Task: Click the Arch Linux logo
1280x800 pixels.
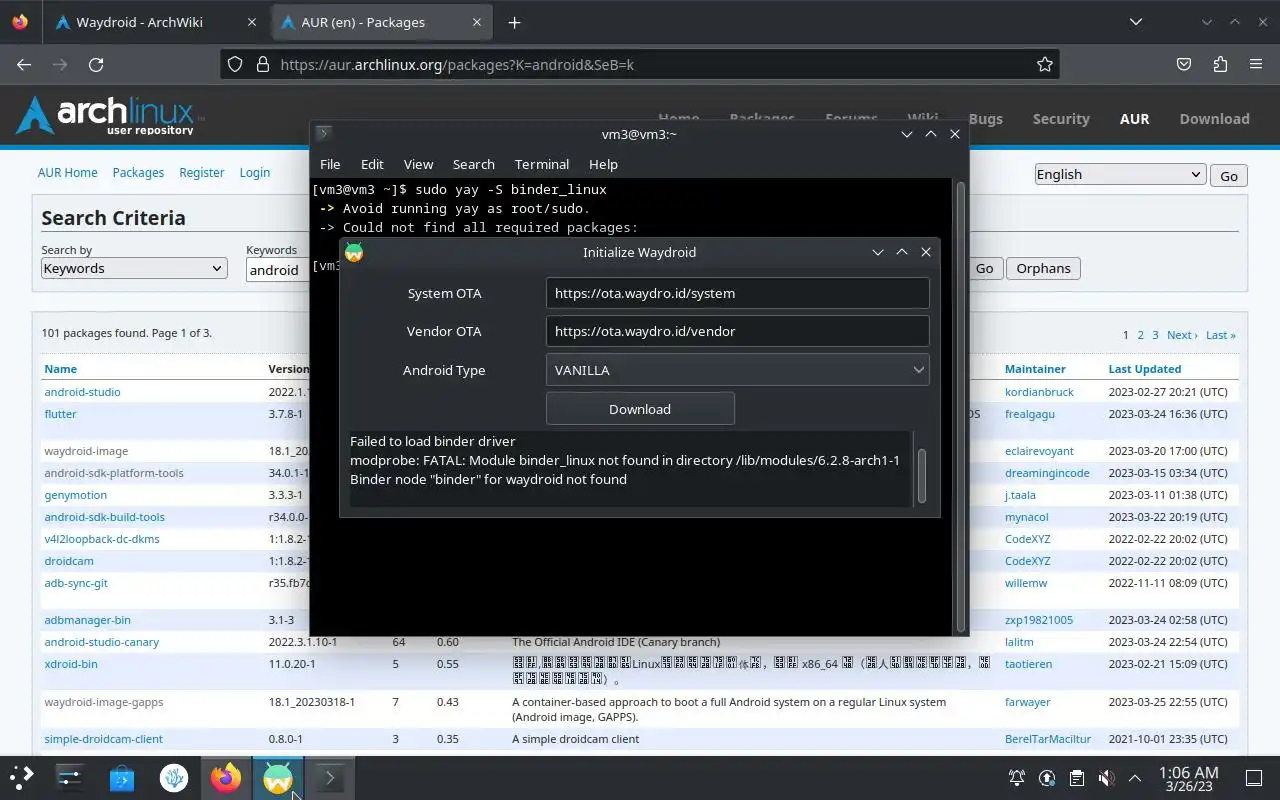Action: pos(108,116)
